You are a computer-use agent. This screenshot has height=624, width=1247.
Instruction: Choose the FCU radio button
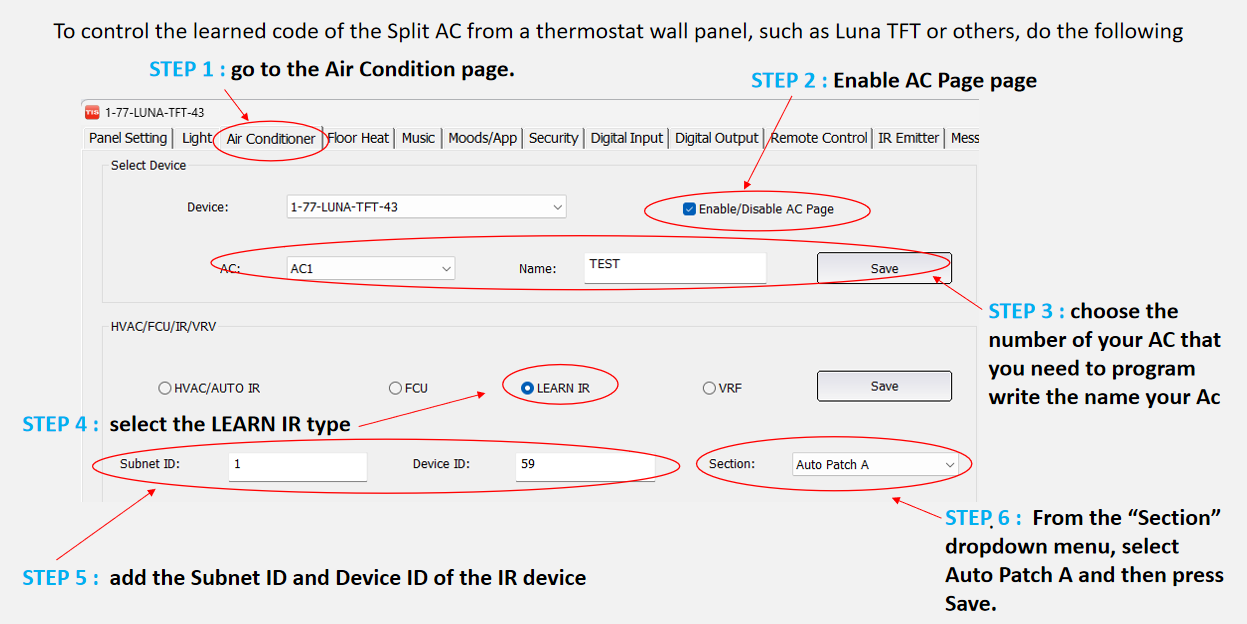[395, 388]
